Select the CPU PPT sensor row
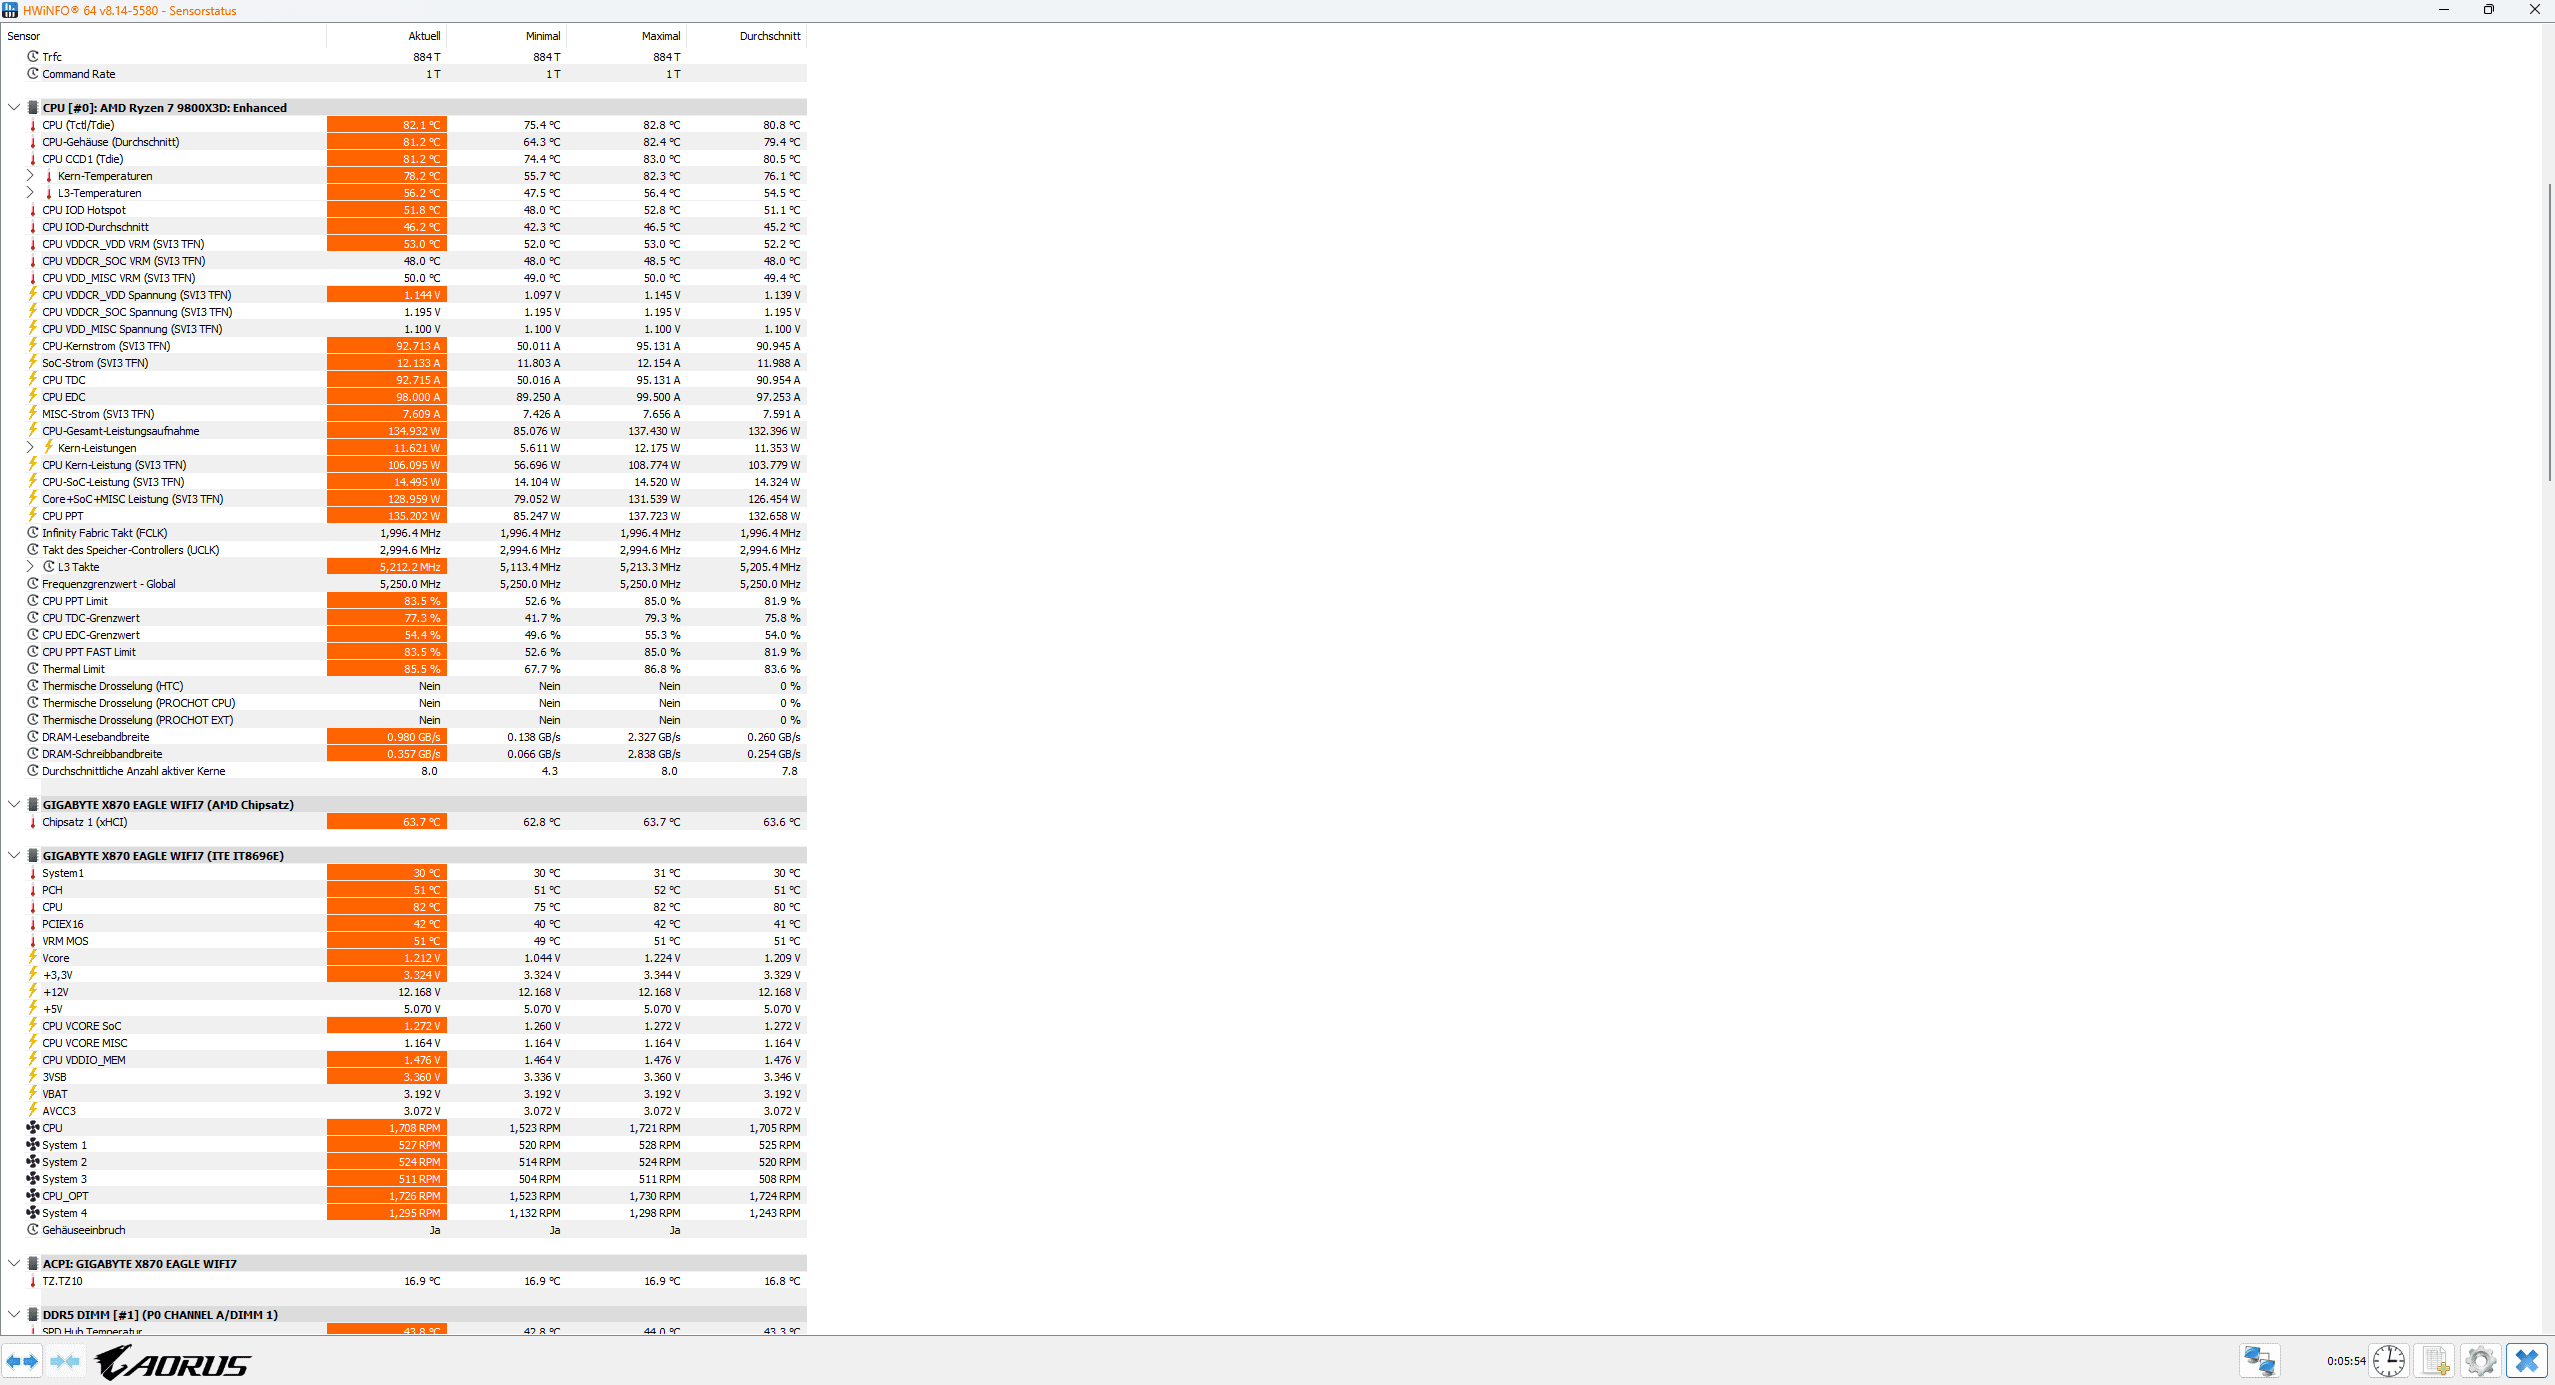The width and height of the screenshot is (2555, 1385). point(63,516)
